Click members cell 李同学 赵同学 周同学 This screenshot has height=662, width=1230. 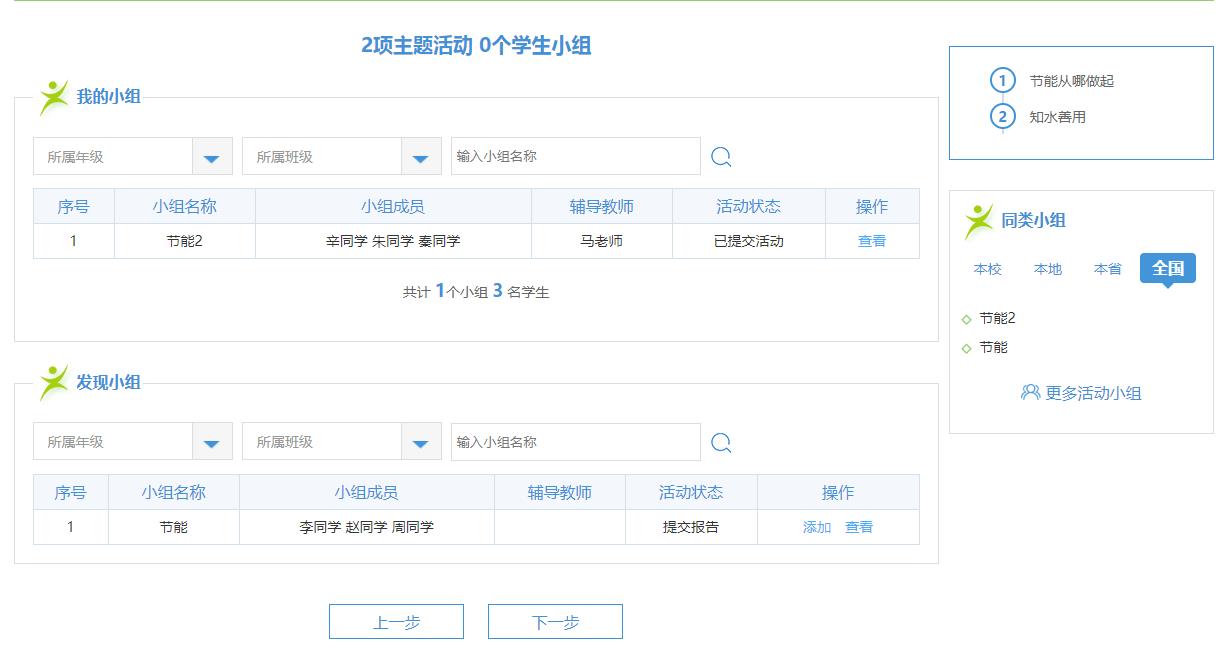coord(367,527)
